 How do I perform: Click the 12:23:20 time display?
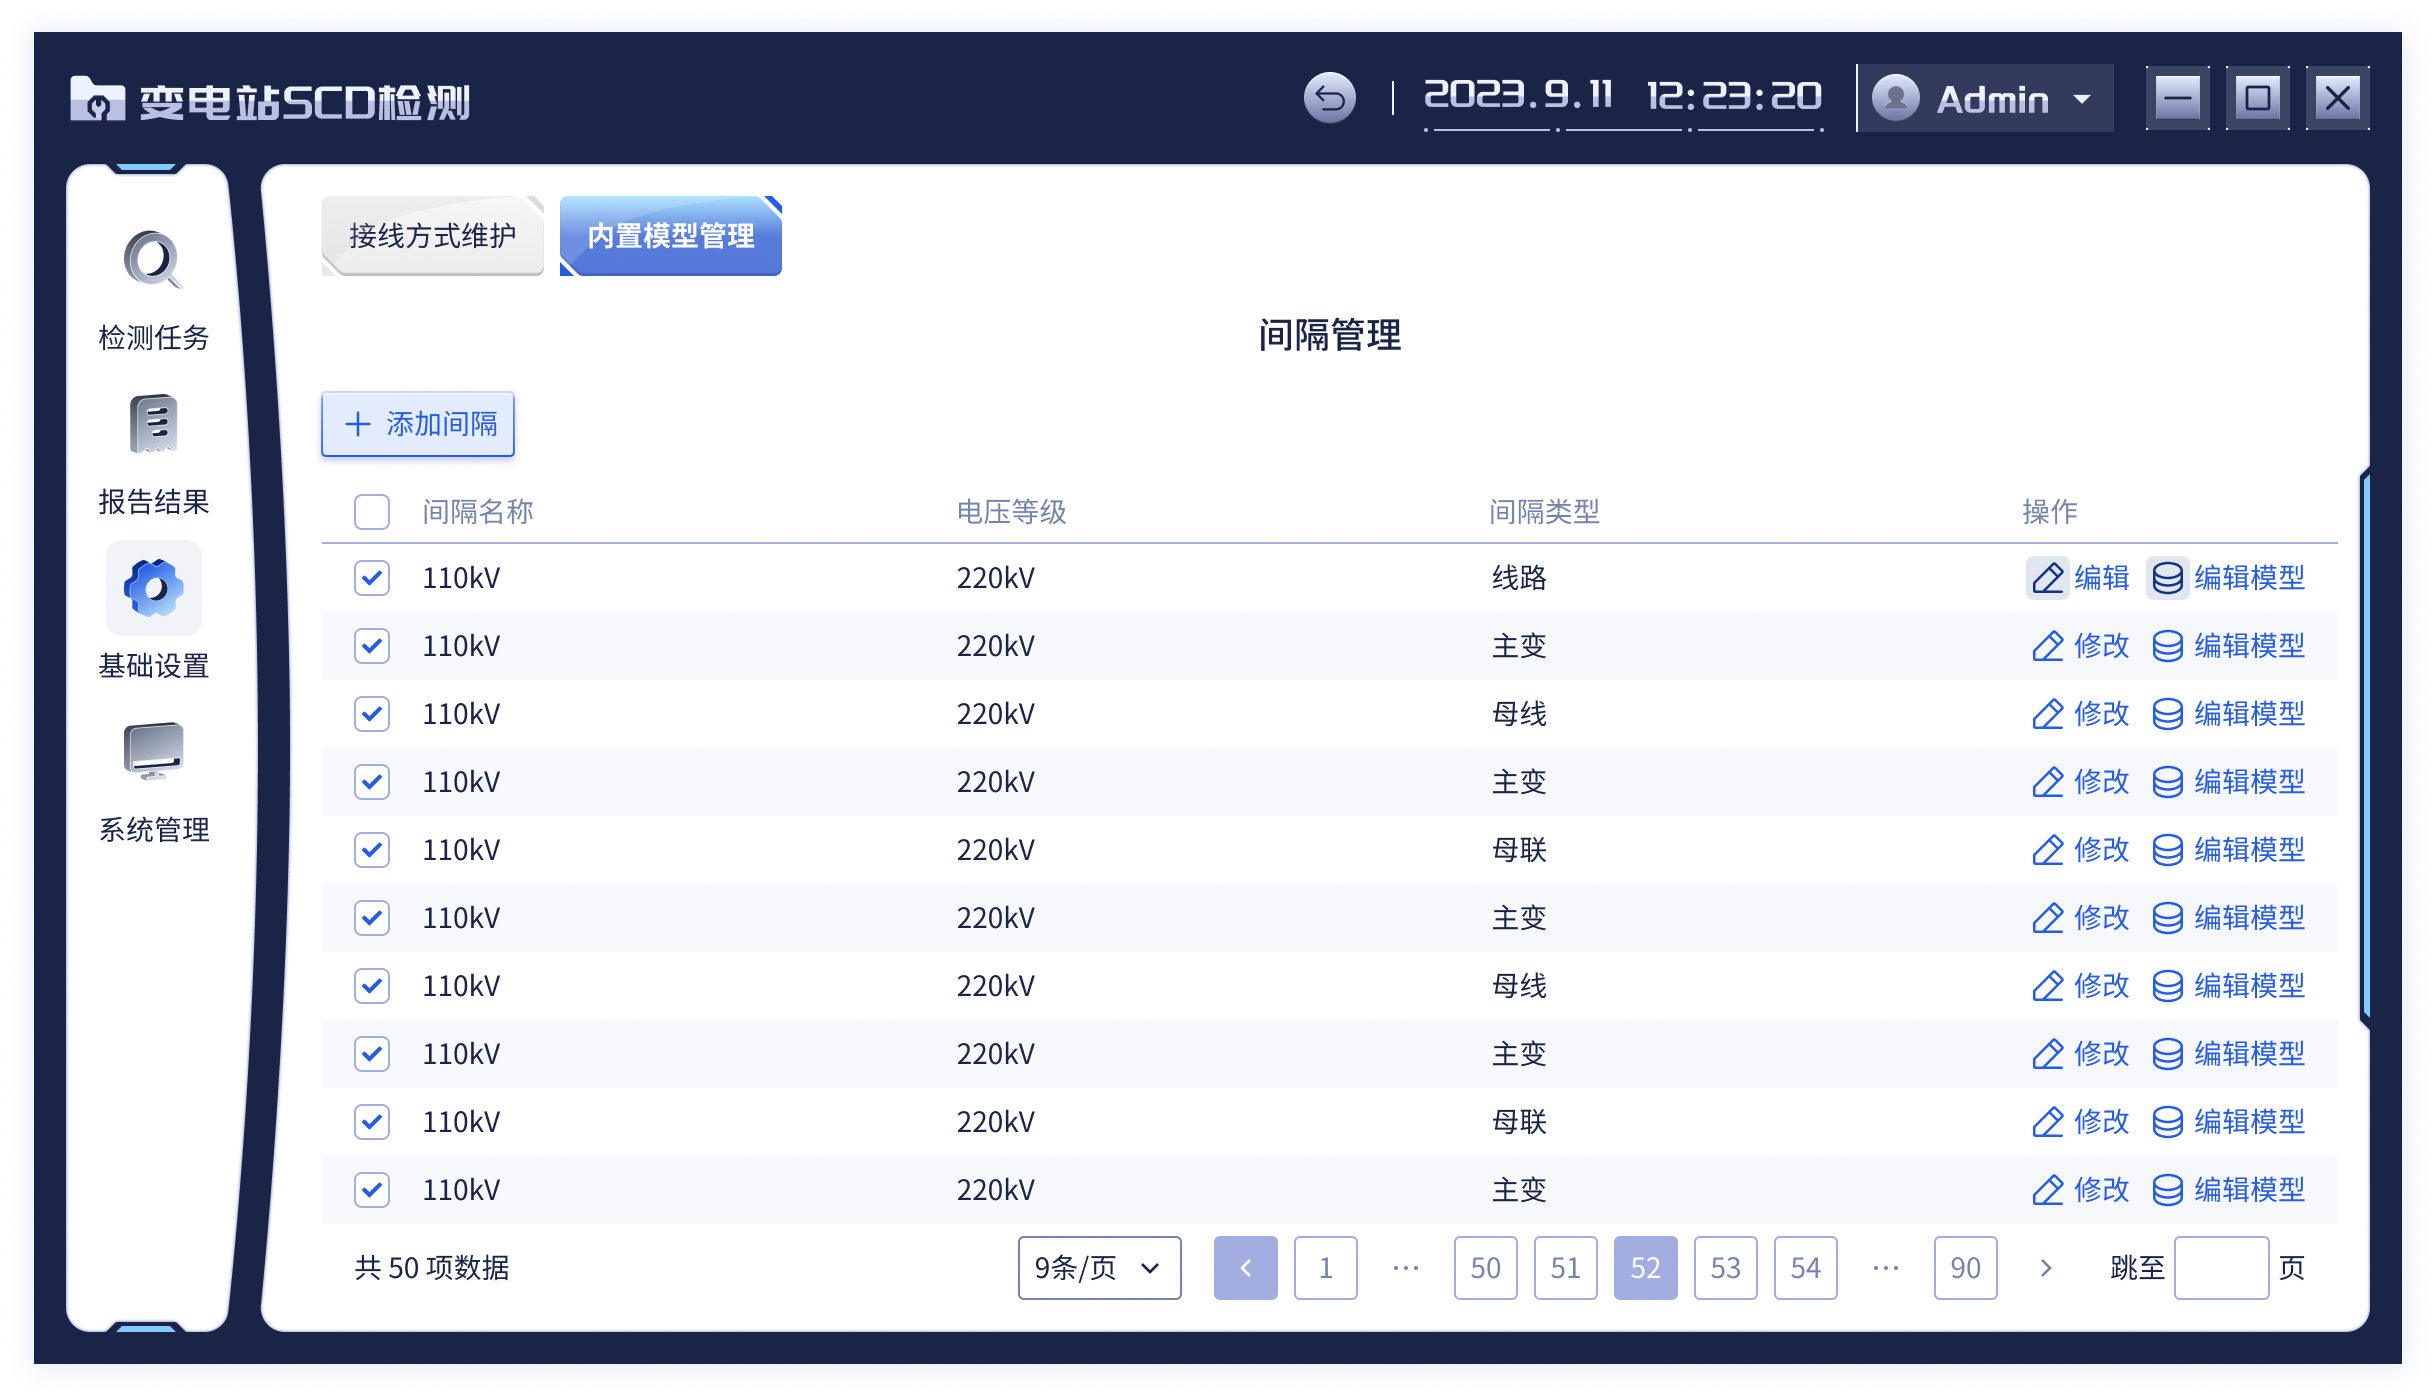[1734, 96]
